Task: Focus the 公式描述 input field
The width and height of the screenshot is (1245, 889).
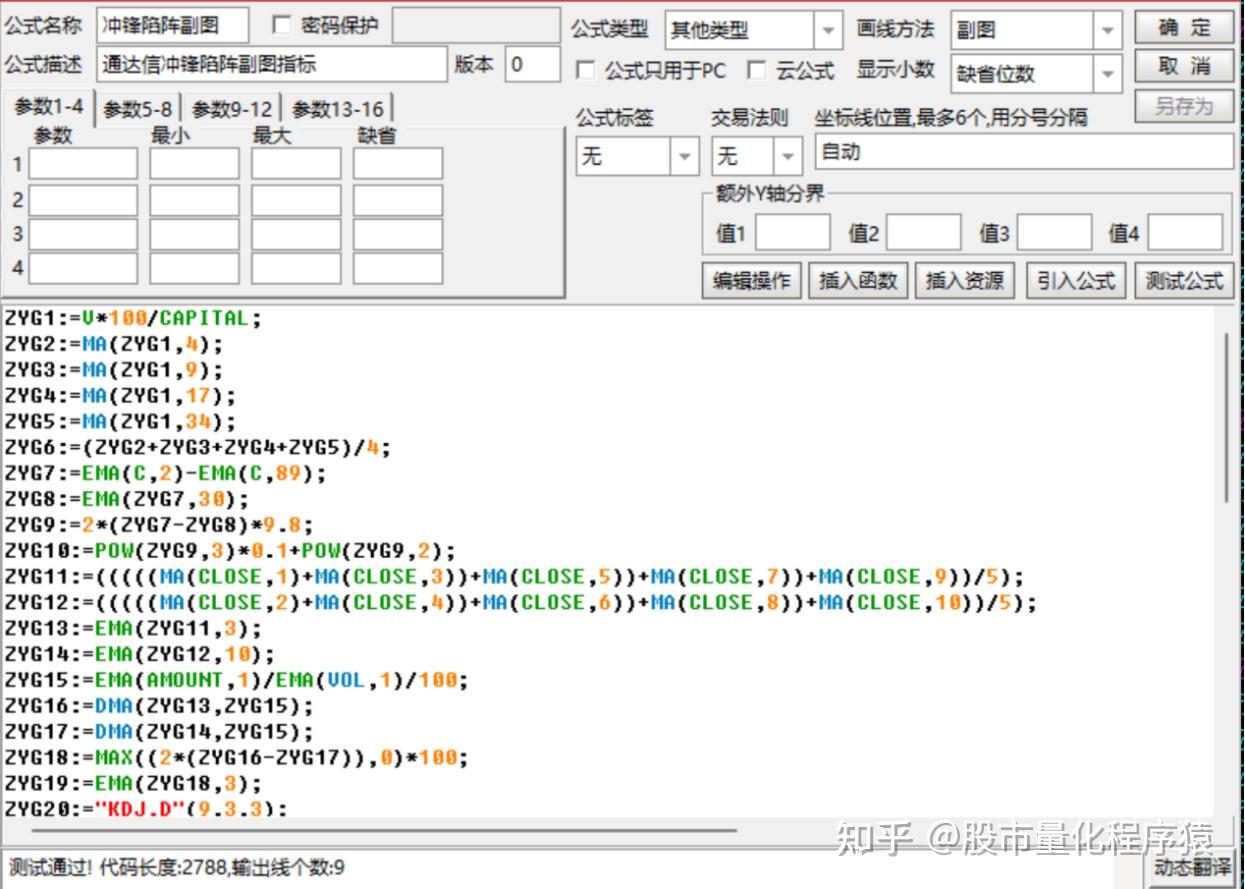Action: (x=272, y=64)
